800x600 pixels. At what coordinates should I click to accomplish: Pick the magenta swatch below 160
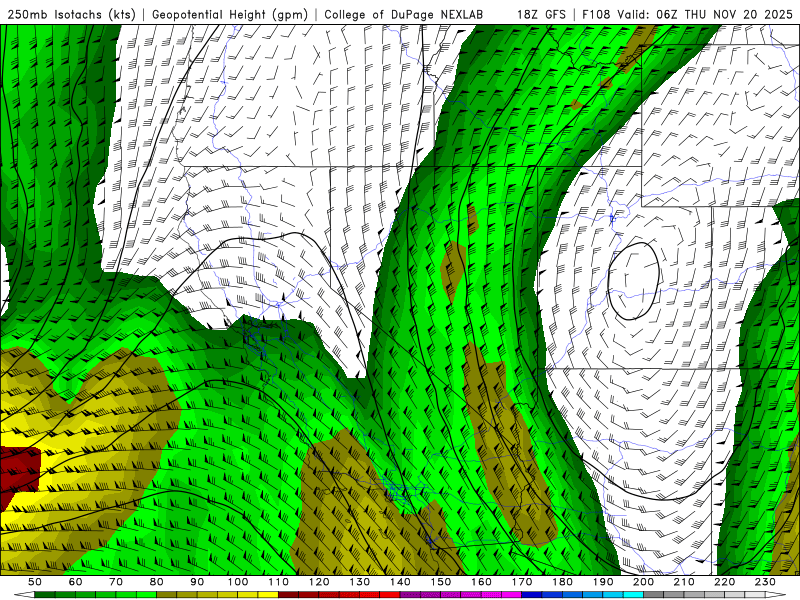[491, 595]
